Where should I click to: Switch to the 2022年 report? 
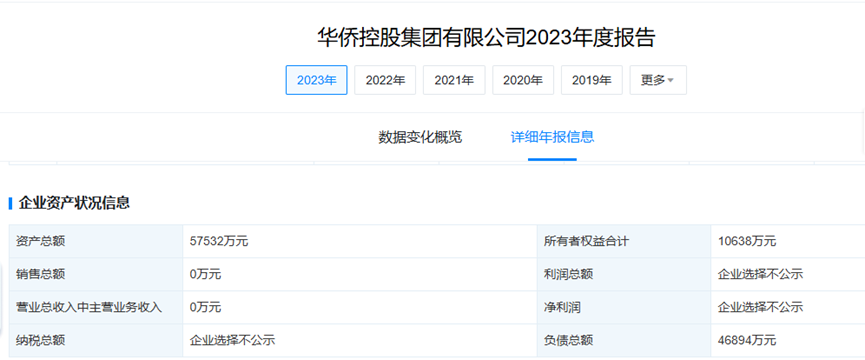(x=385, y=80)
